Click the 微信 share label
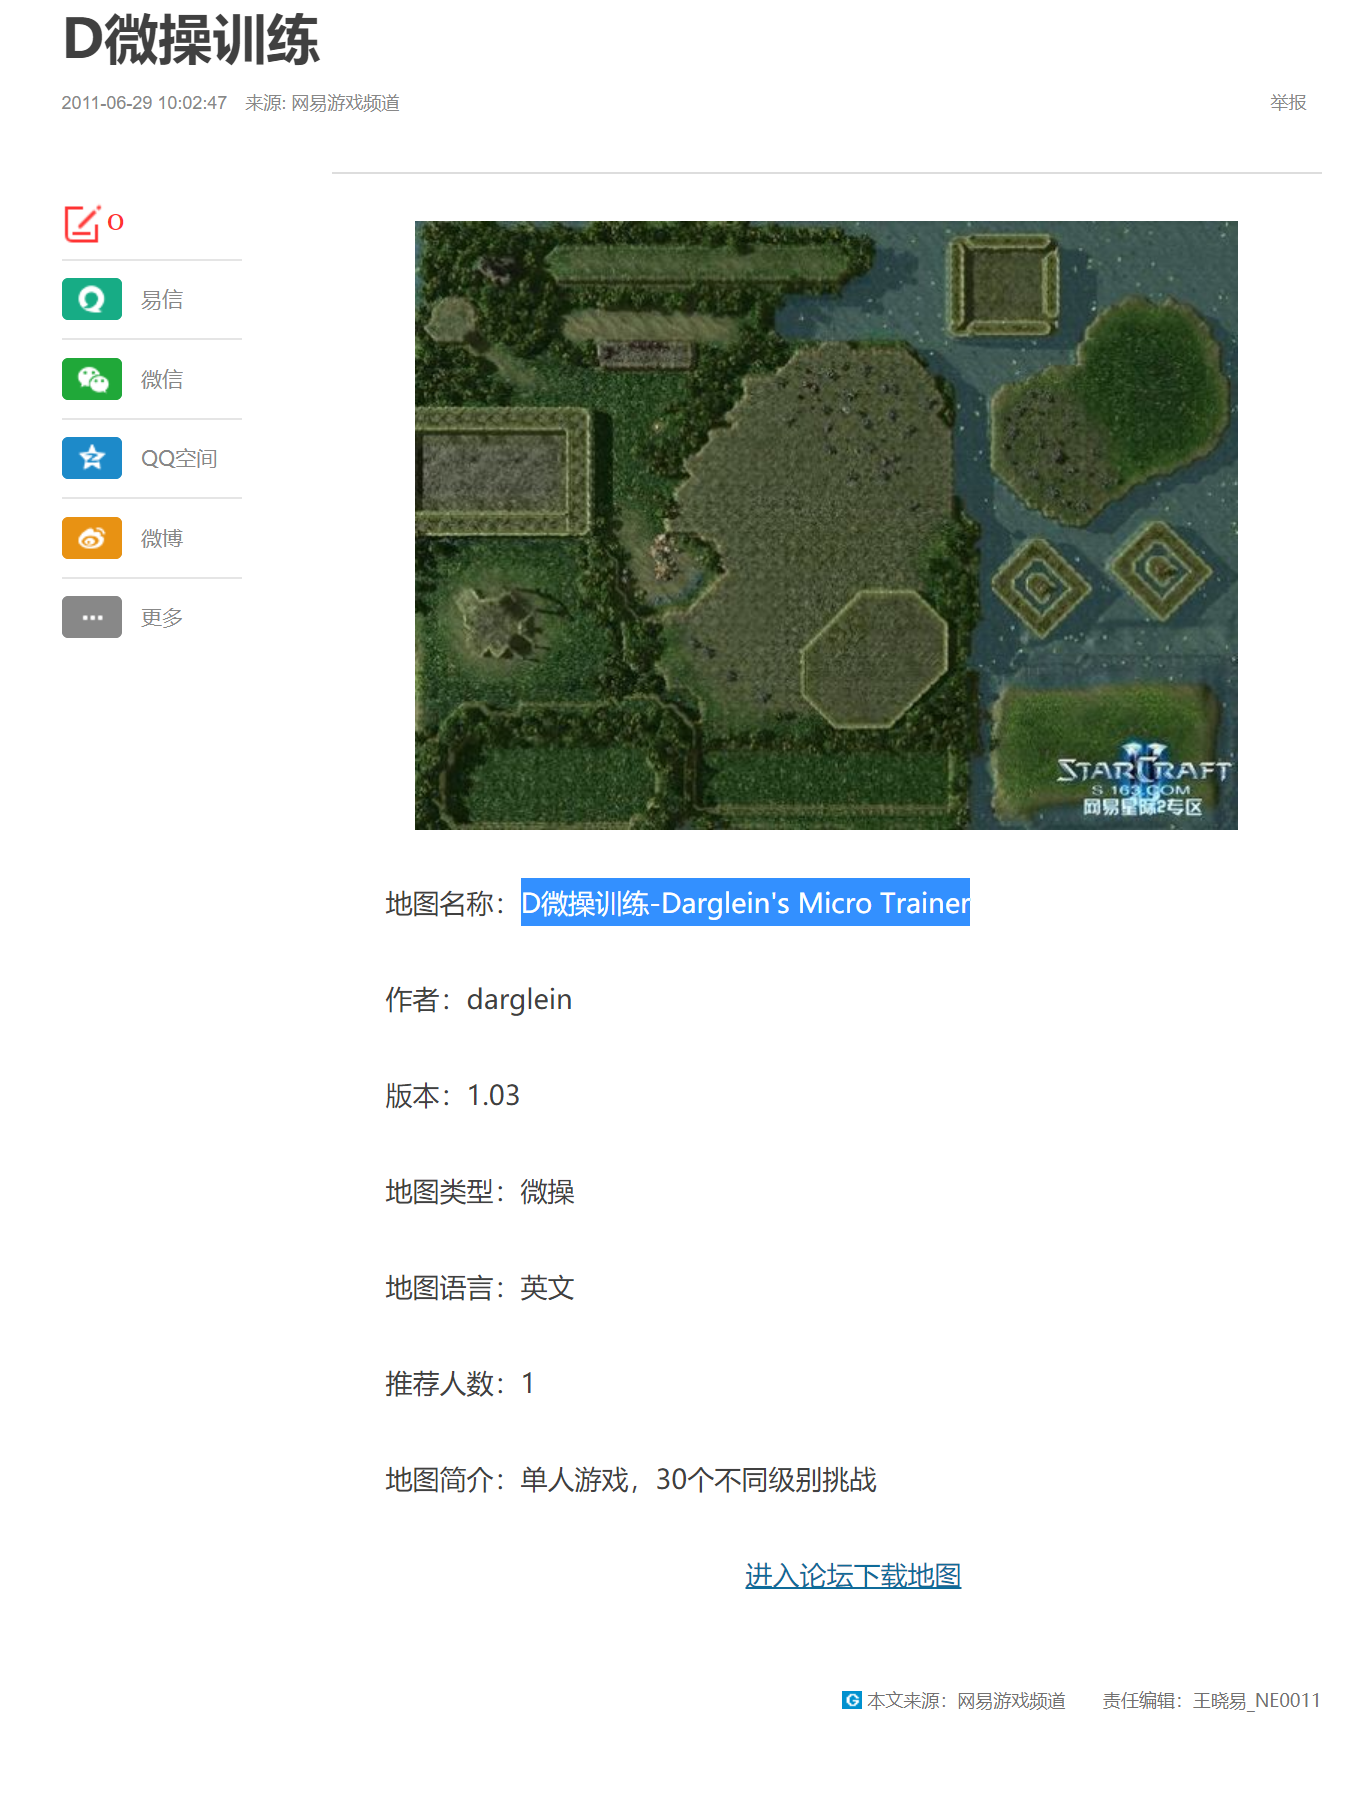Screen dimensions: 1360x1798 coord(162,379)
